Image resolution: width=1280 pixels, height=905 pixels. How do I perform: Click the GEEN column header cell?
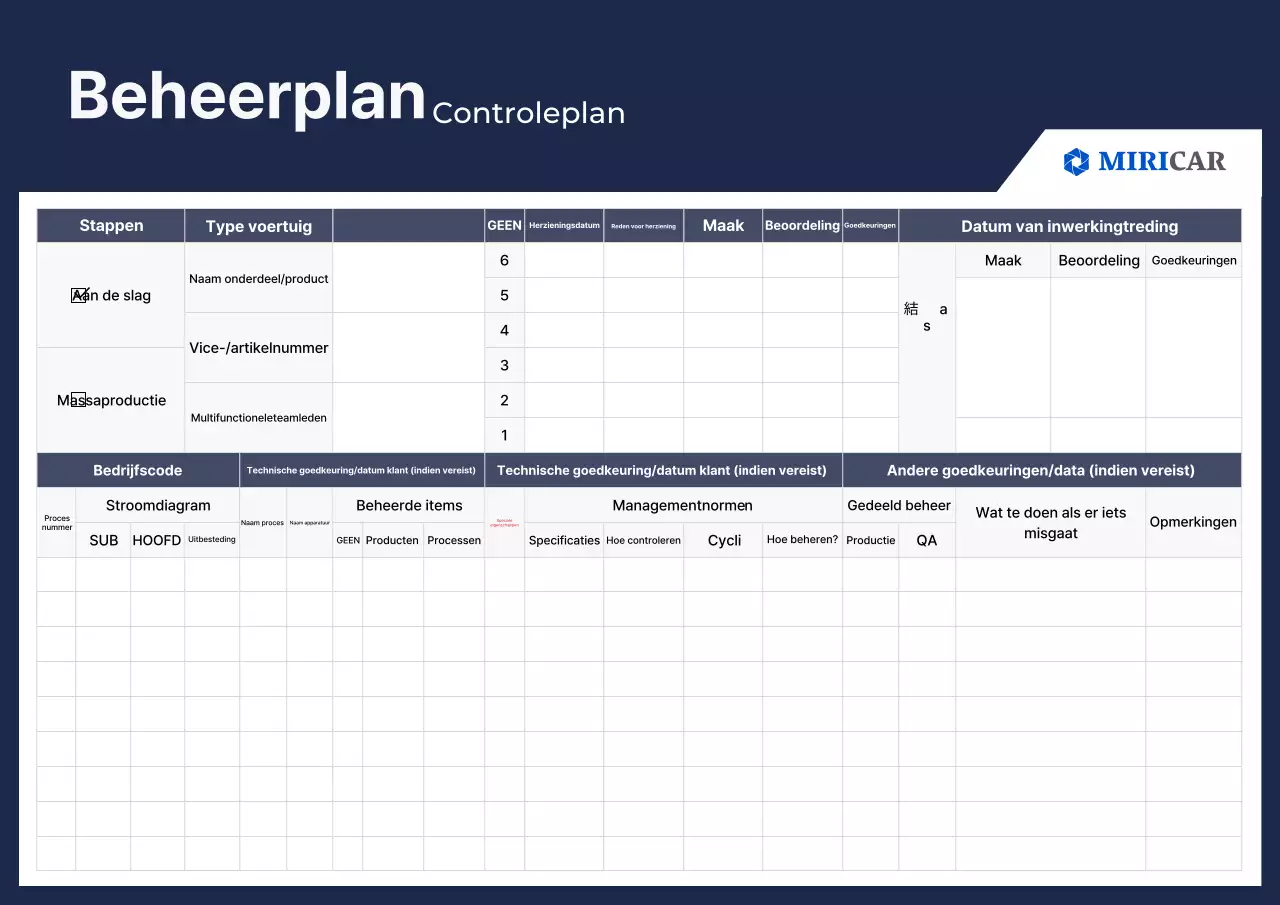[x=504, y=225]
